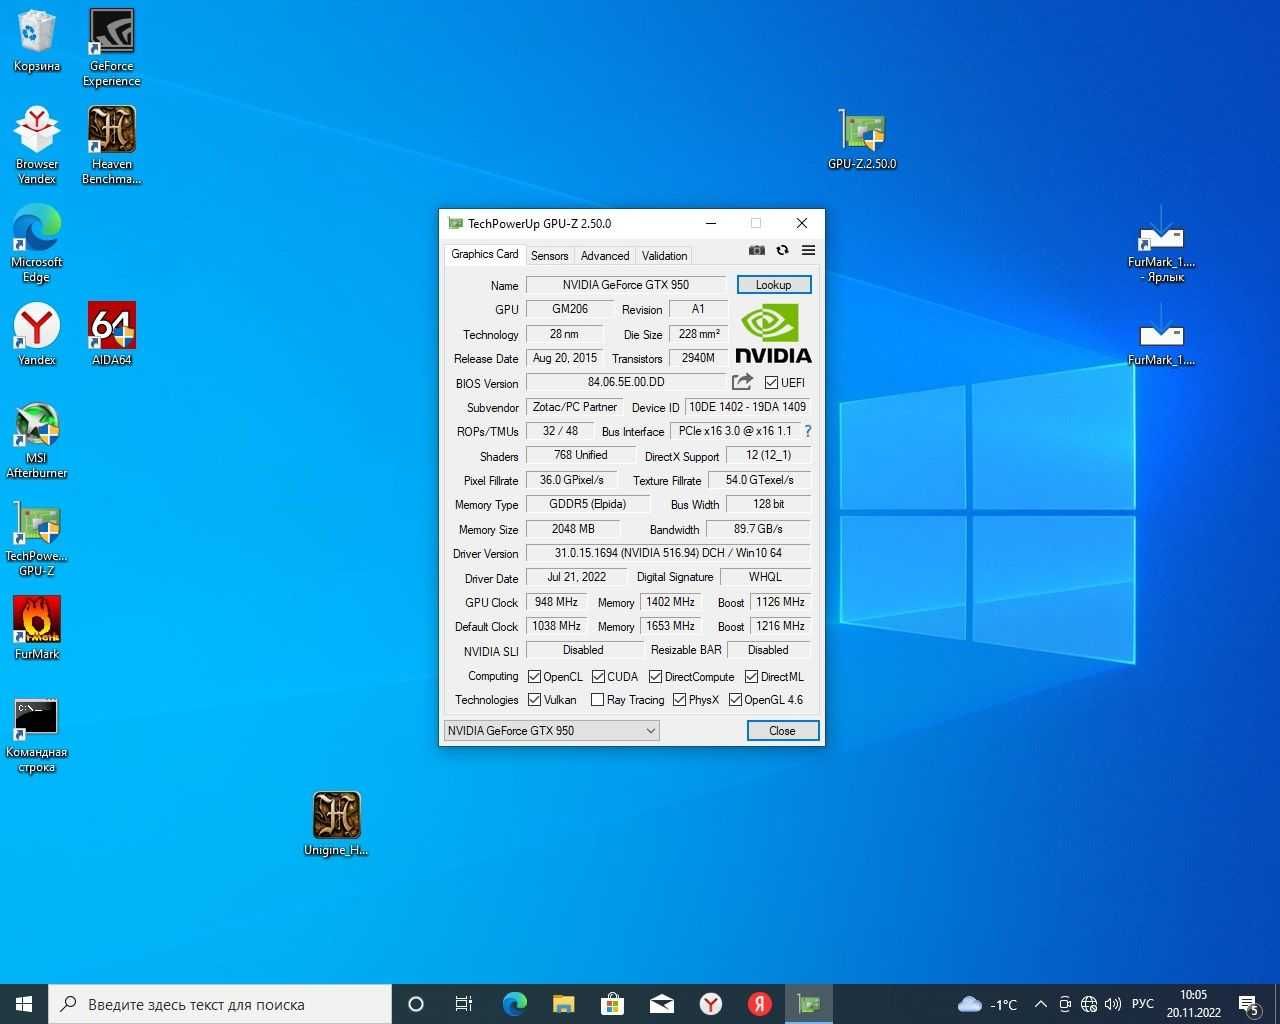Click the Bandwidth value 89.7 GB/s
1280x1024 pixels.
(x=758, y=528)
